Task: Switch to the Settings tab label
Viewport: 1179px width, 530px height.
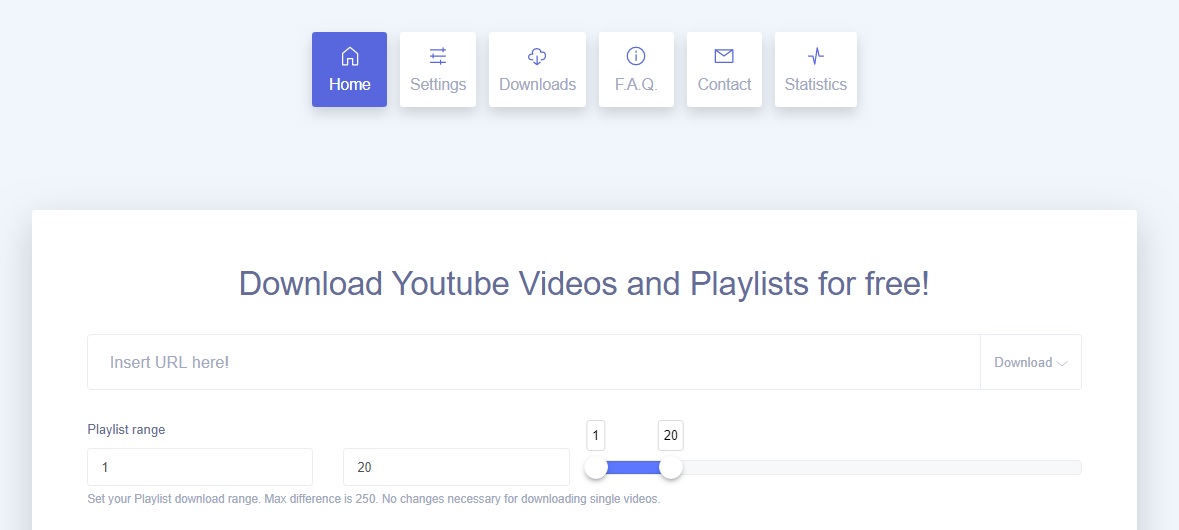Action: pyautogui.click(x=438, y=84)
